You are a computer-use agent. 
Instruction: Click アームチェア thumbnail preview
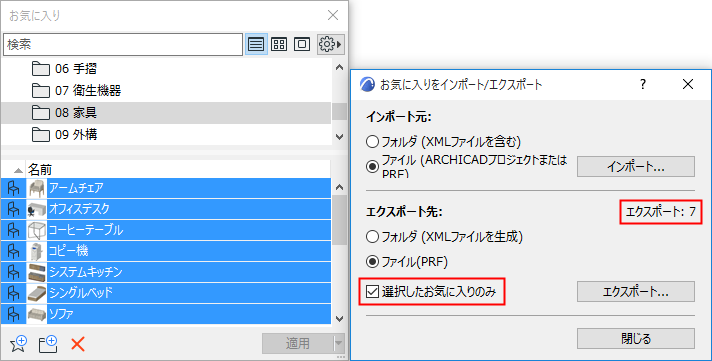(x=37, y=188)
